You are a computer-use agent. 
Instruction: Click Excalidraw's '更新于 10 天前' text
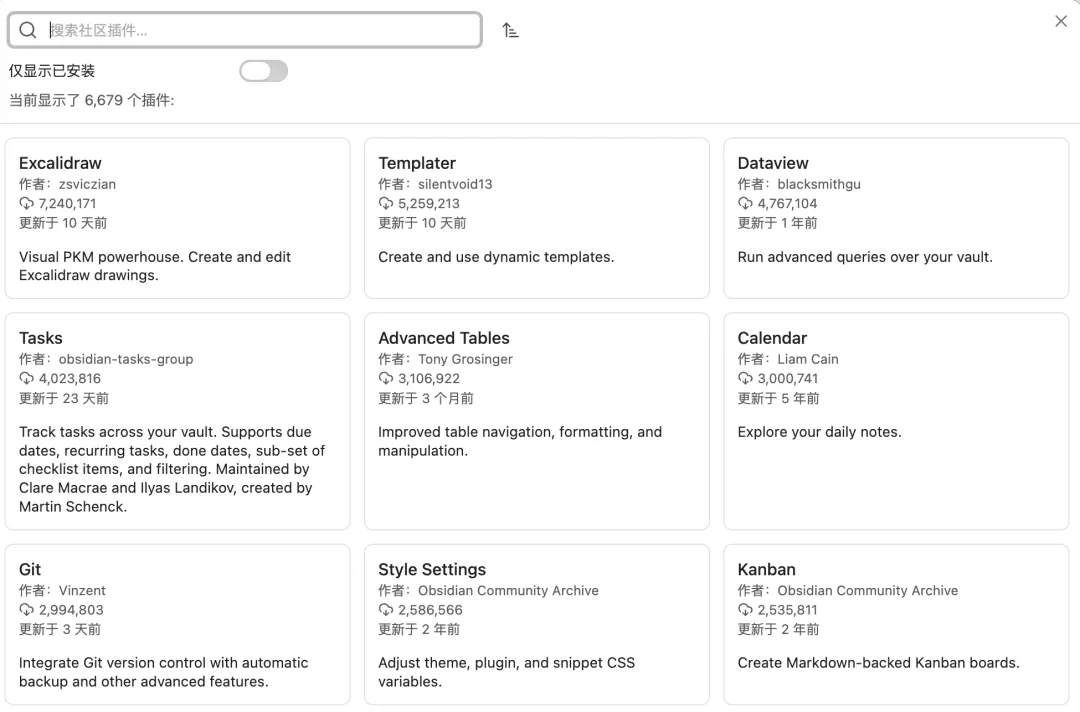(63, 223)
